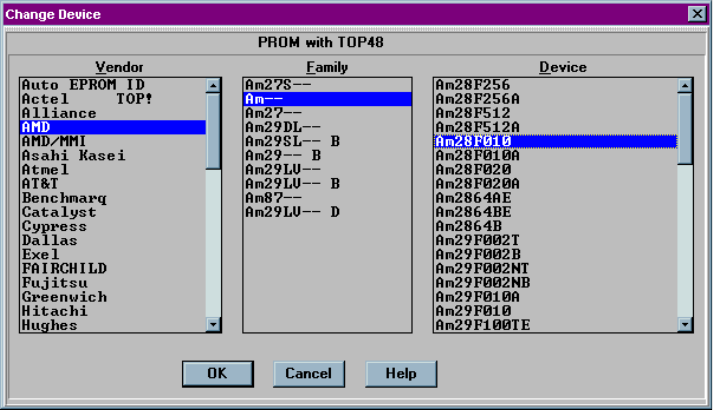This screenshot has height=410, width=713.
Task: Pick device Am28F512
Action: tap(556, 113)
